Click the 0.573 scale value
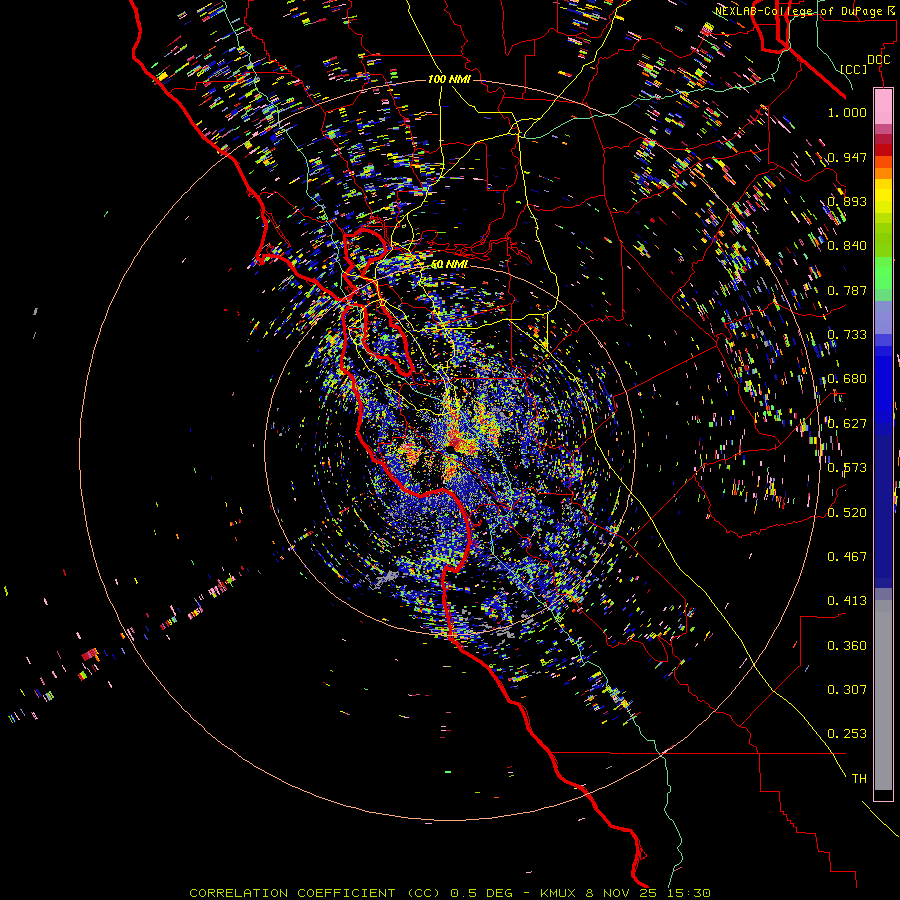This screenshot has height=900, width=900. (x=847, y=468)
